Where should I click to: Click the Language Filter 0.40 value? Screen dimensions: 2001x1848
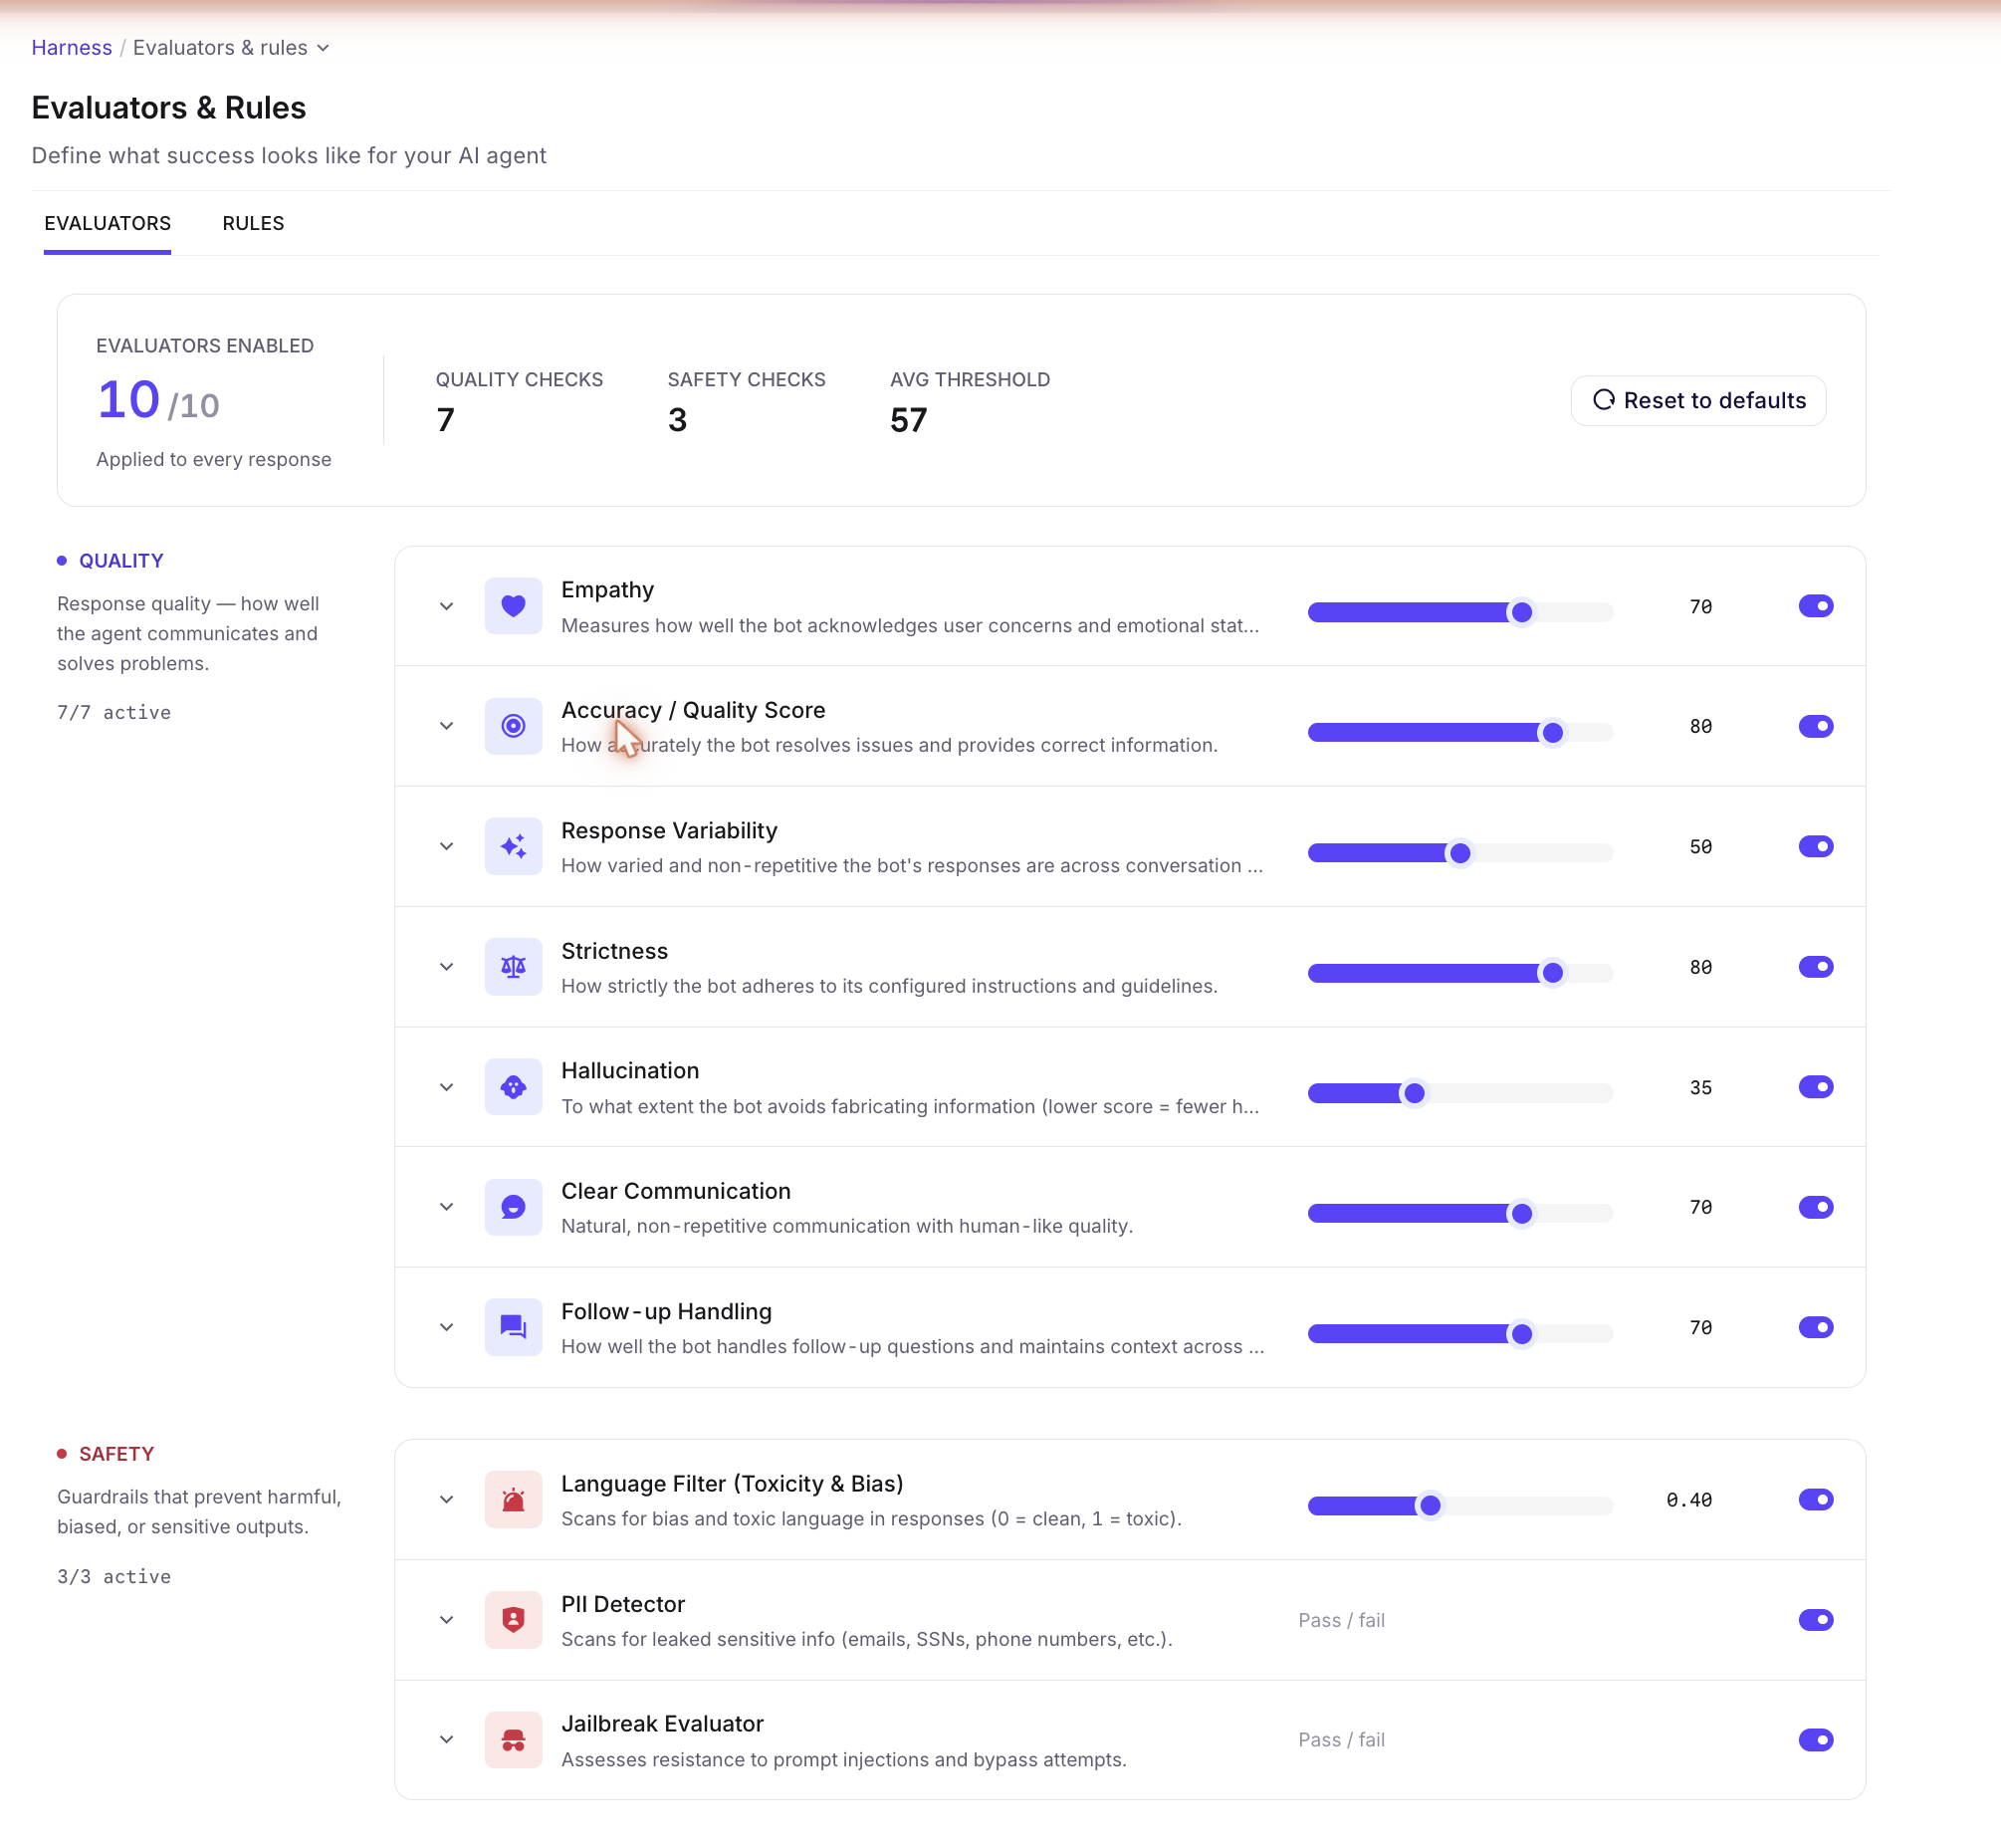[1689, 1500]
